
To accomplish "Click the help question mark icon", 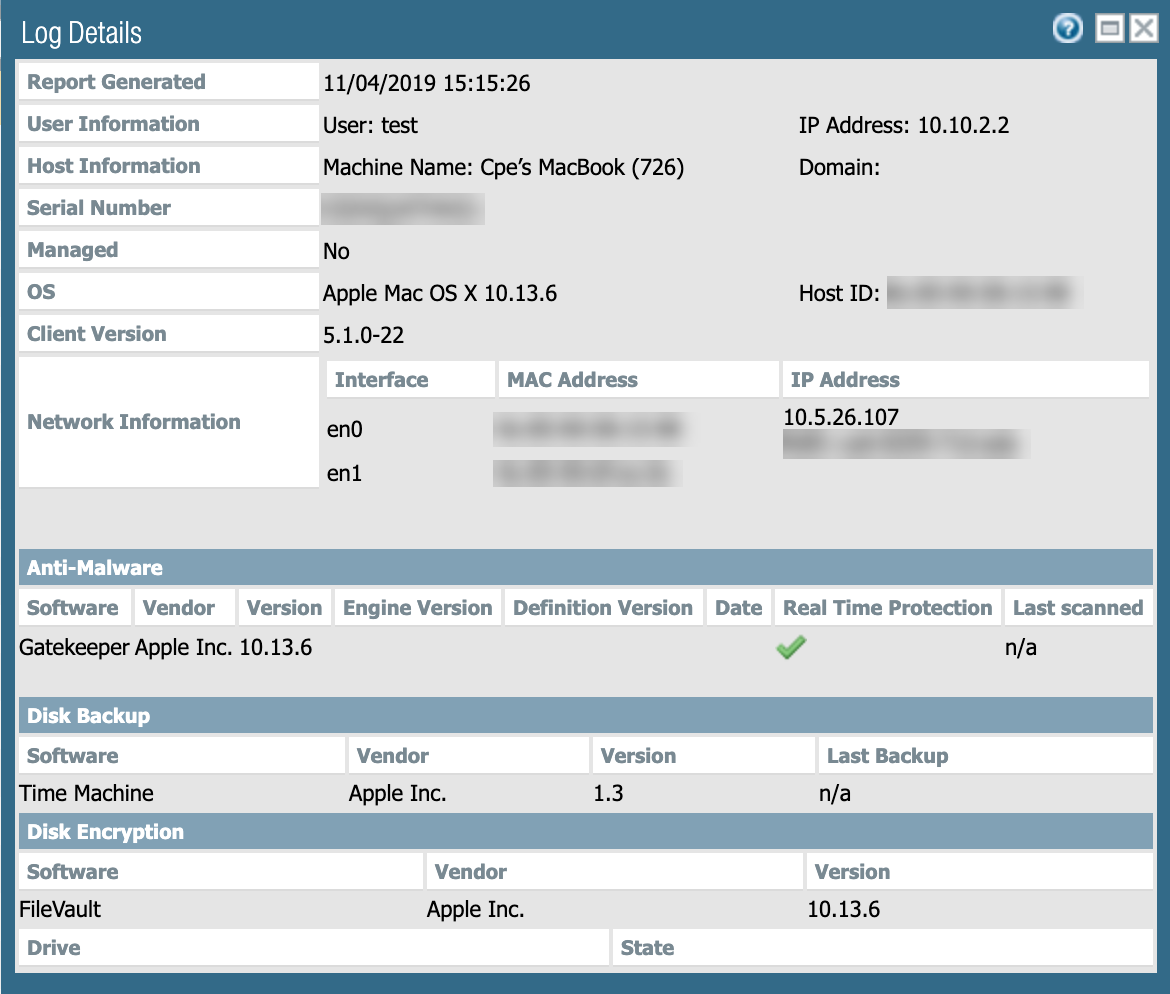I will point(1068,30).
